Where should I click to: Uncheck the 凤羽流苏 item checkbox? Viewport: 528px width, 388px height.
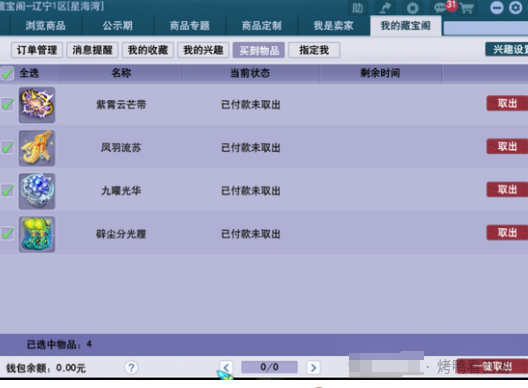7,148
